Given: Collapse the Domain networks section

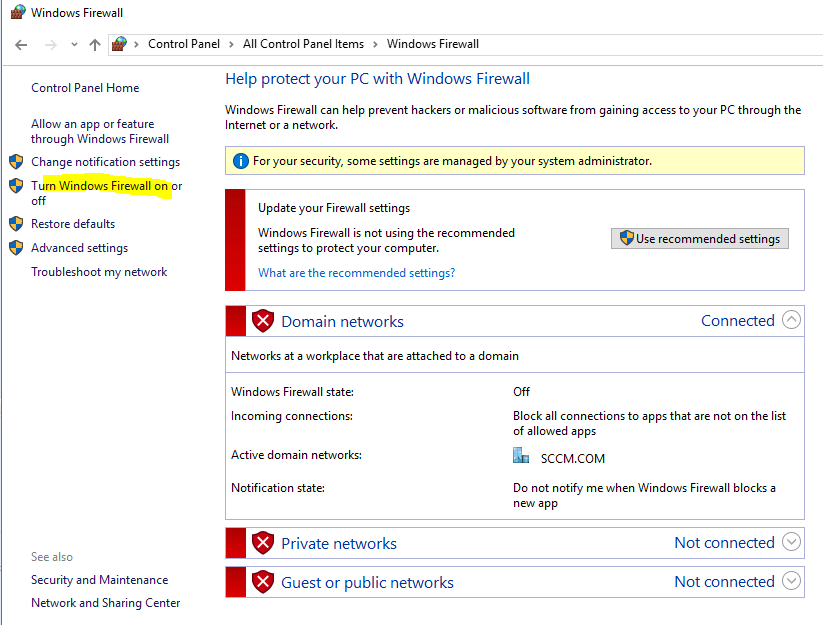Looking at the screenshot, I should click(x=791, y=320).
